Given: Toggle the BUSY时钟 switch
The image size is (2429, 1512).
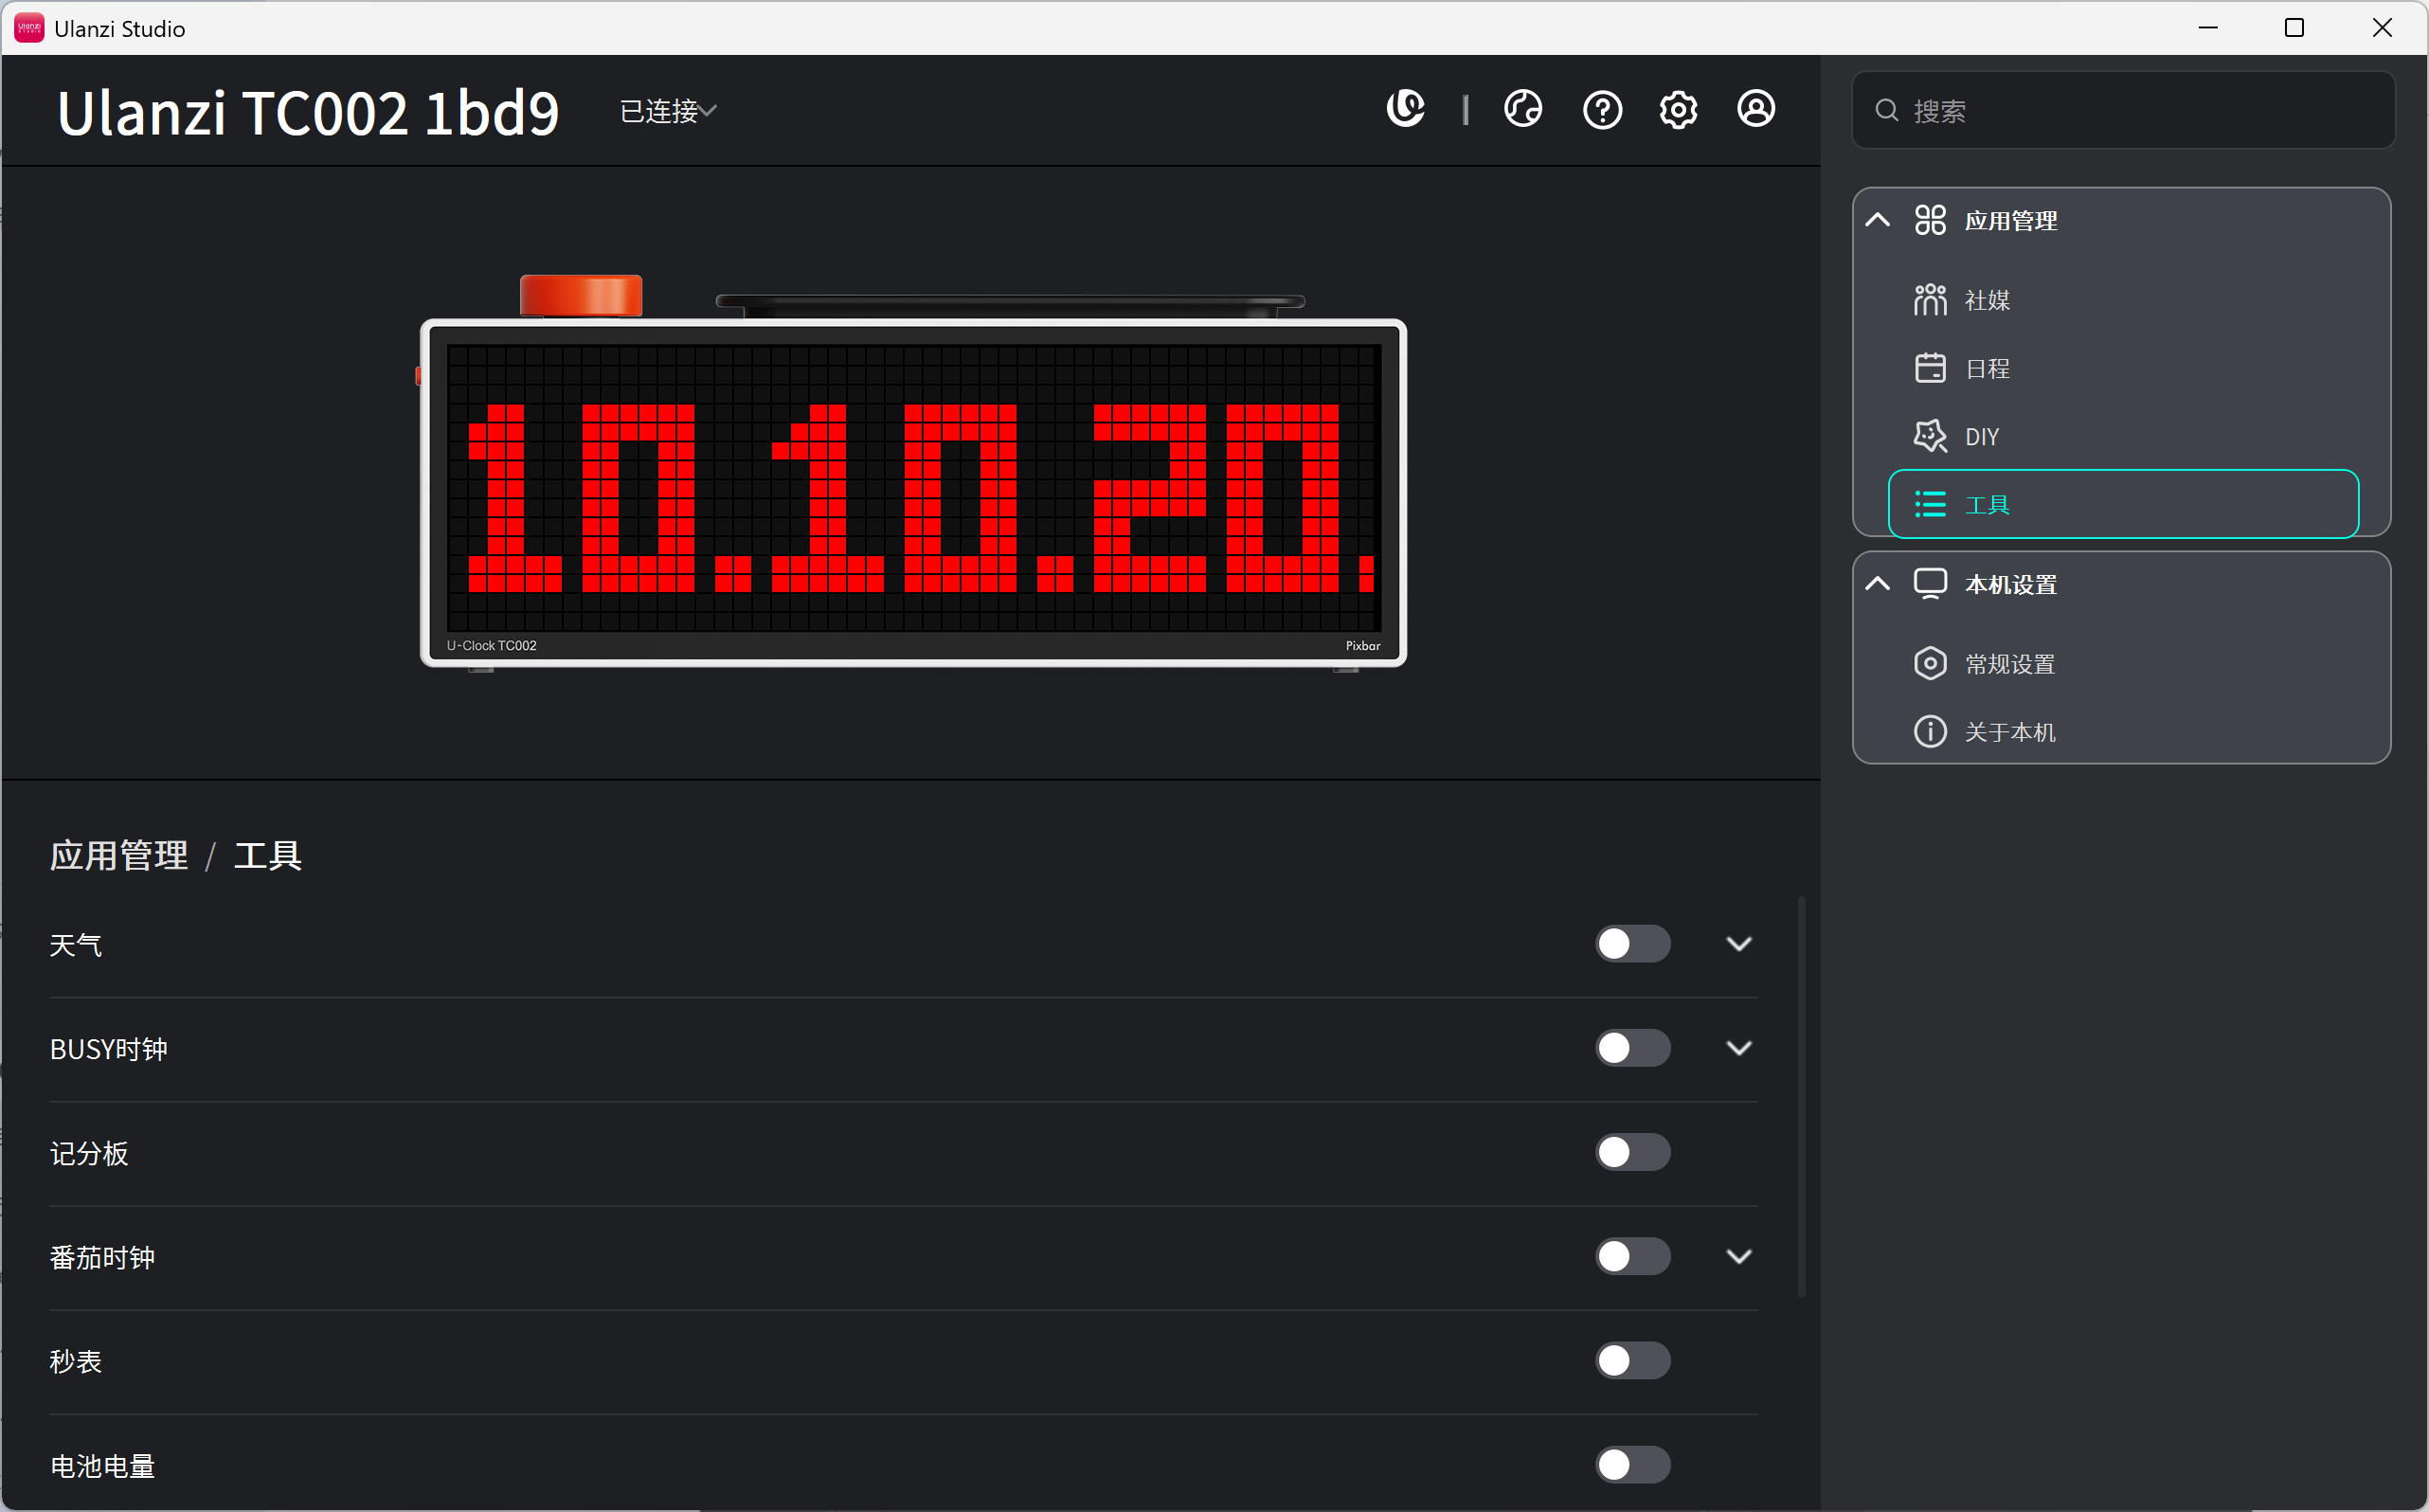Looking at the screenshot, I should (1632, 1048).
